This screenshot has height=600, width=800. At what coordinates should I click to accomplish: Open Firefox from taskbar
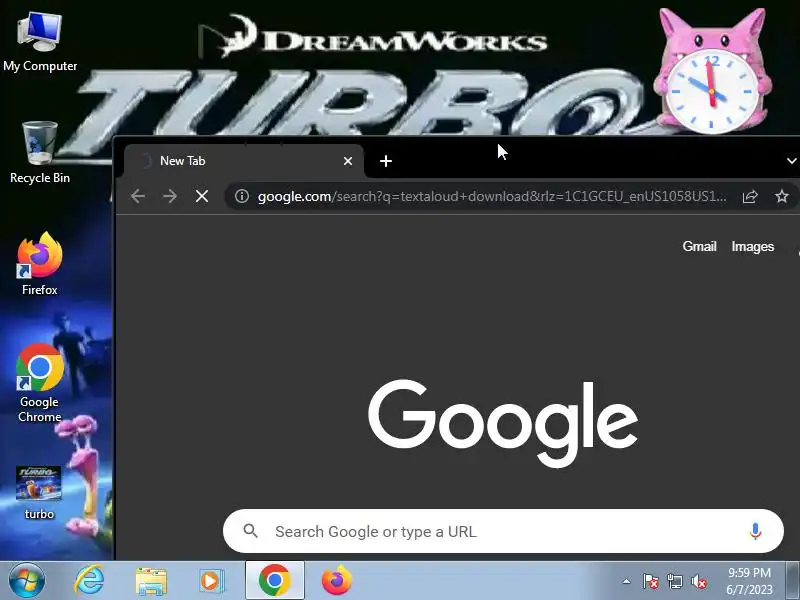(x=337, y=581)
